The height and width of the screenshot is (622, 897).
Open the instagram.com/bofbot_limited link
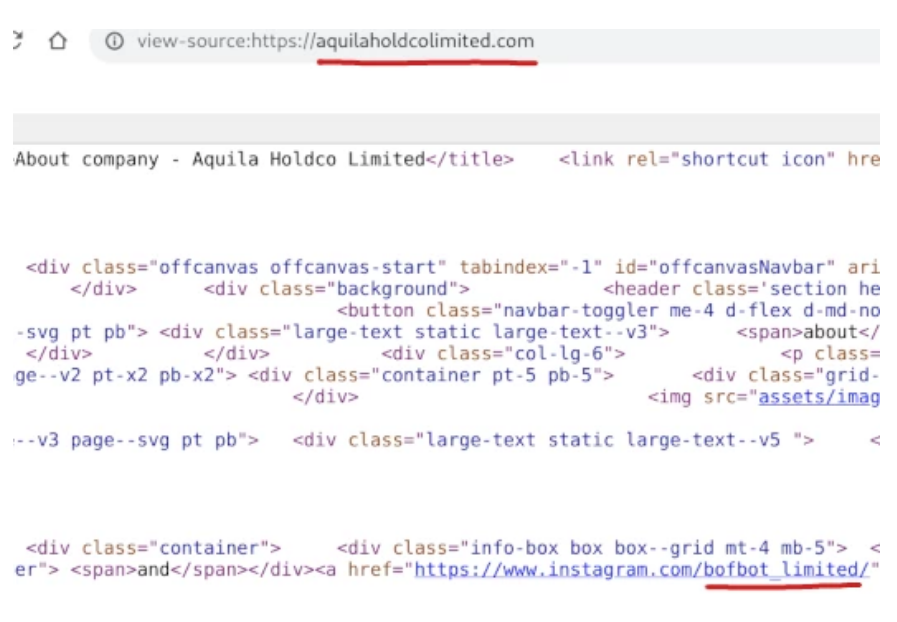coord(641,570)
